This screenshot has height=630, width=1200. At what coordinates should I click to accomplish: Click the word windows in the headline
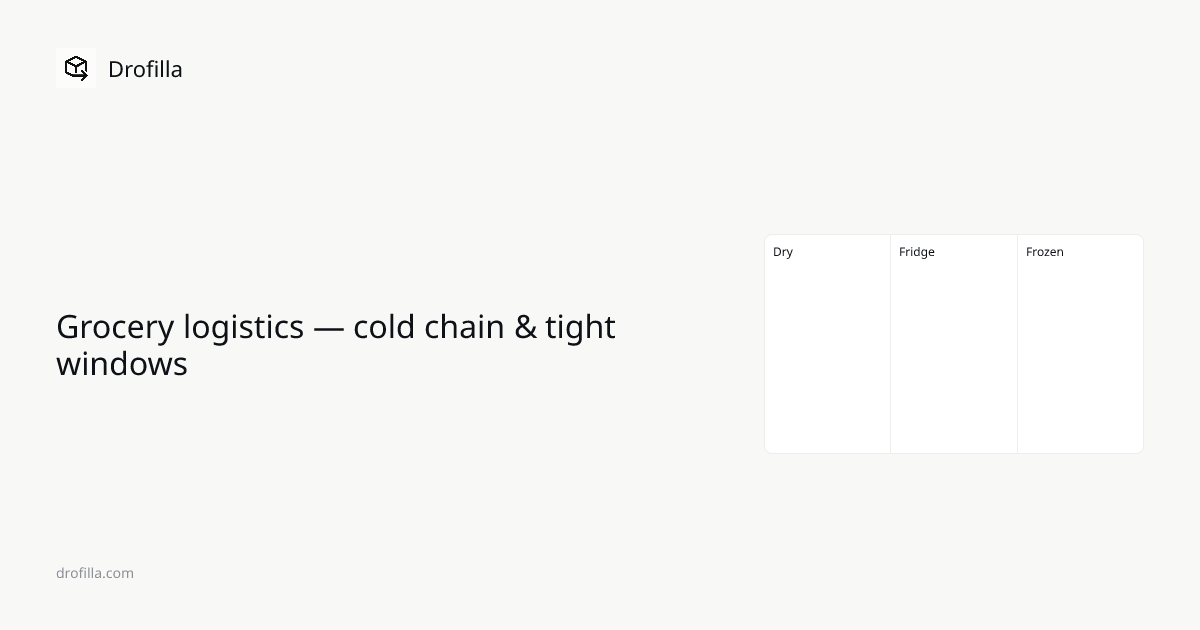(122, 364)
